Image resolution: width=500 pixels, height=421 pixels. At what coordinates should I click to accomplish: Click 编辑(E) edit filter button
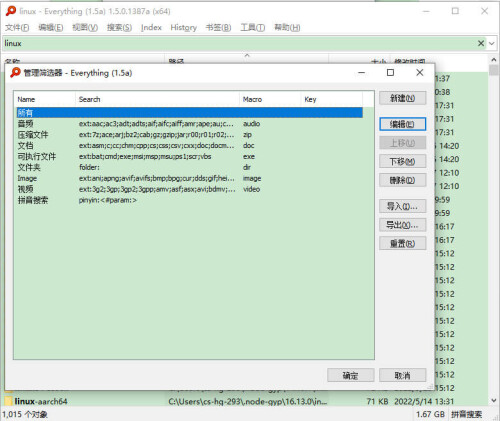402,124
